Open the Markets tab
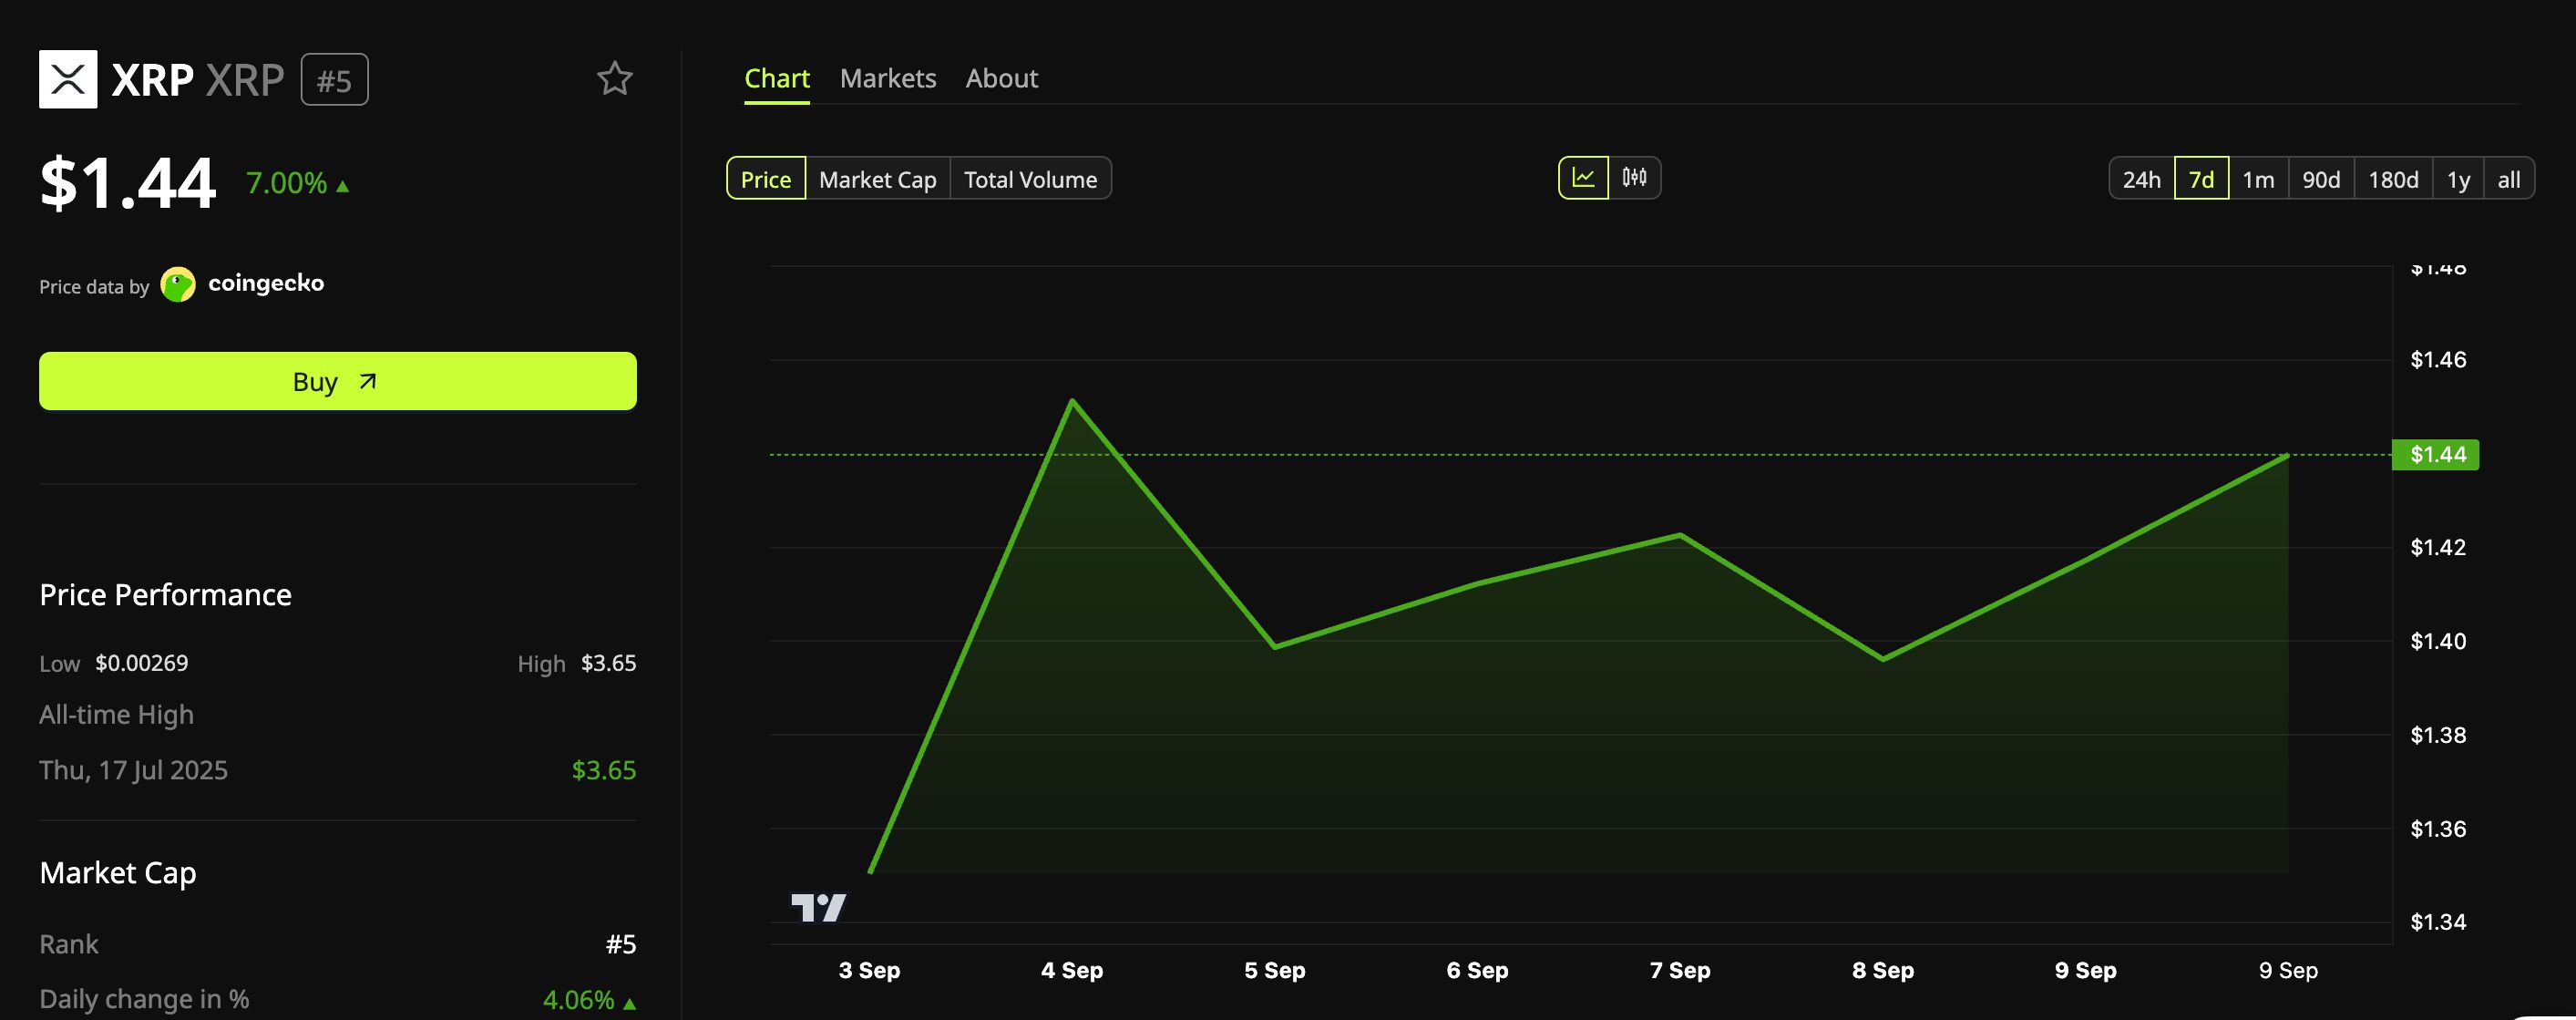Image resolution: width=2576 pixels, height=1020 pixels. click(x=888, y=78)
